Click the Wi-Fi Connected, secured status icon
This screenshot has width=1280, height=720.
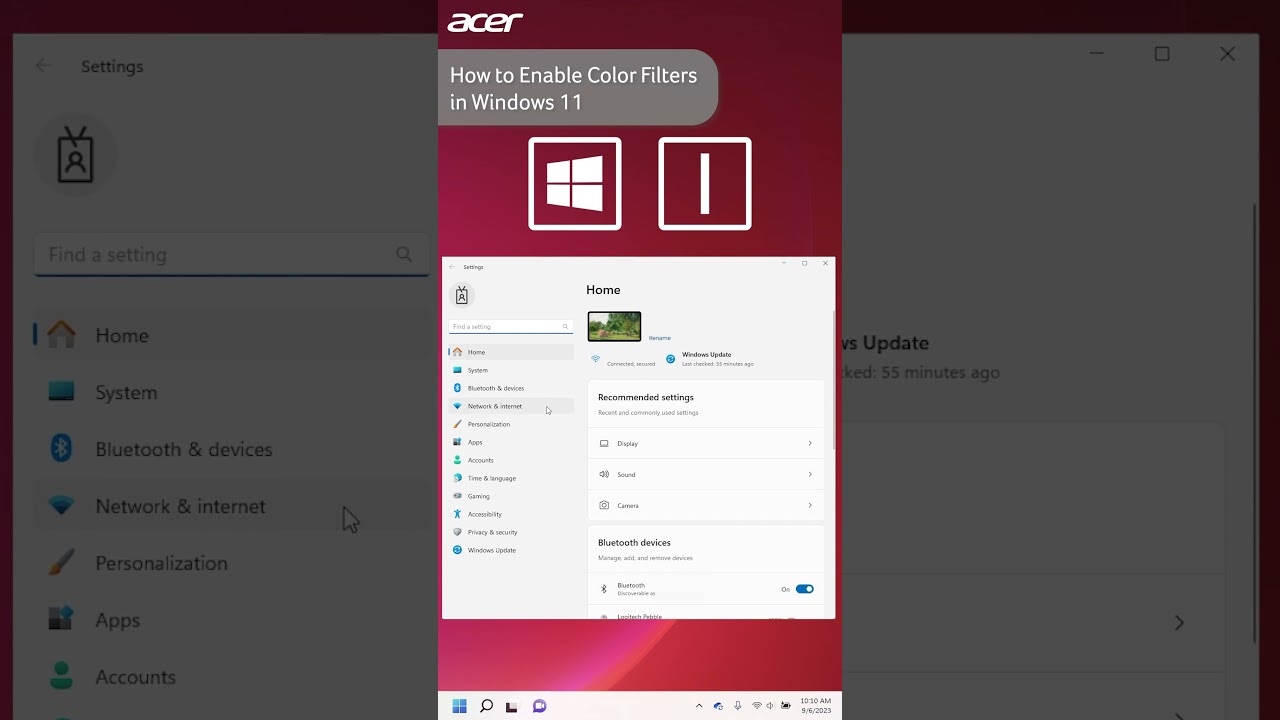tap(596, 359)
